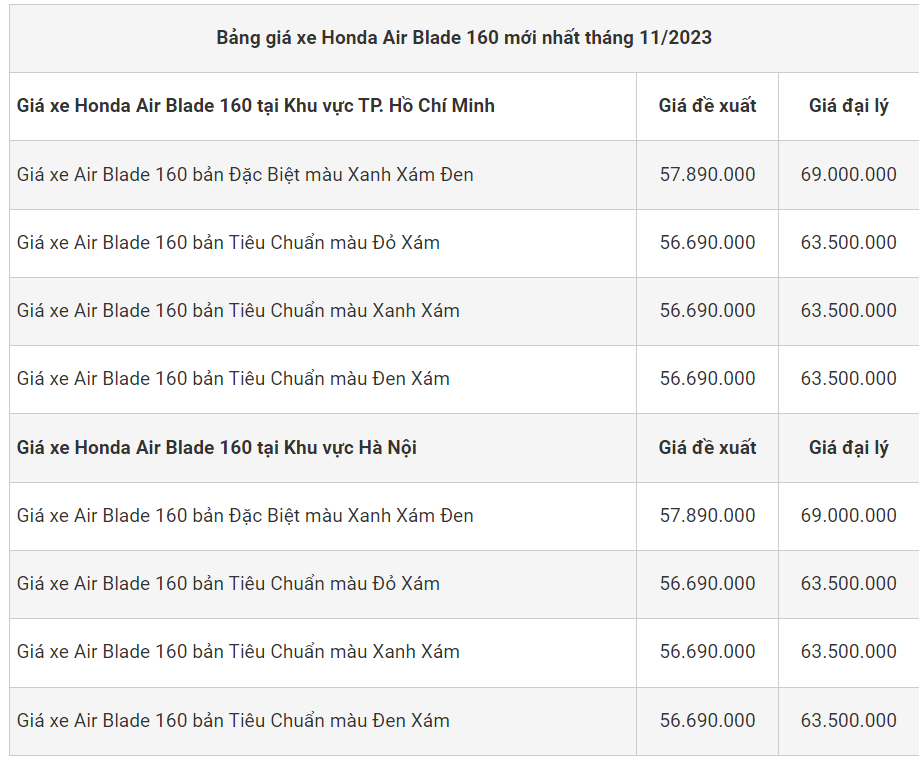Click the 57.890.000 suggested price in Hồ Chí Minh section
Screen dimensions: 922x762
click(x=707, y=175)
